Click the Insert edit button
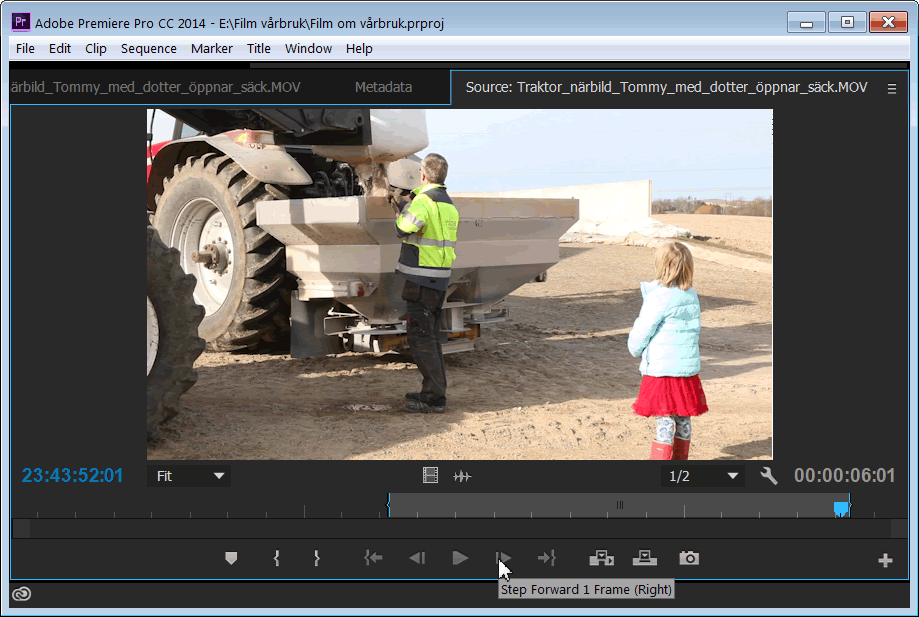 (x=601, y=559)
